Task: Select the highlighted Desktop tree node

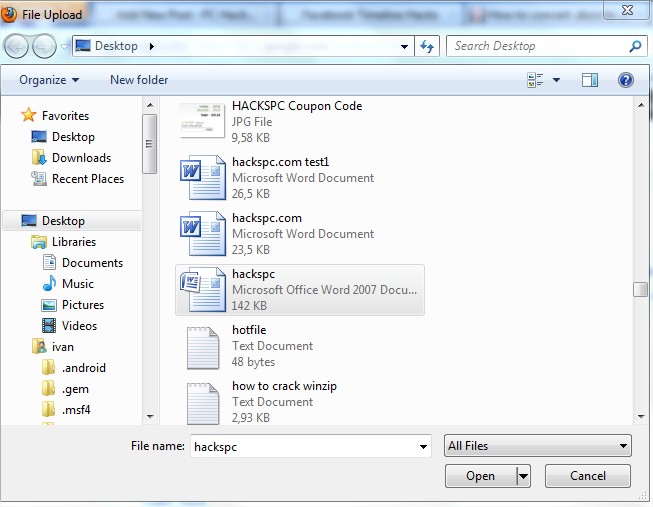Action: click(72, 220)
